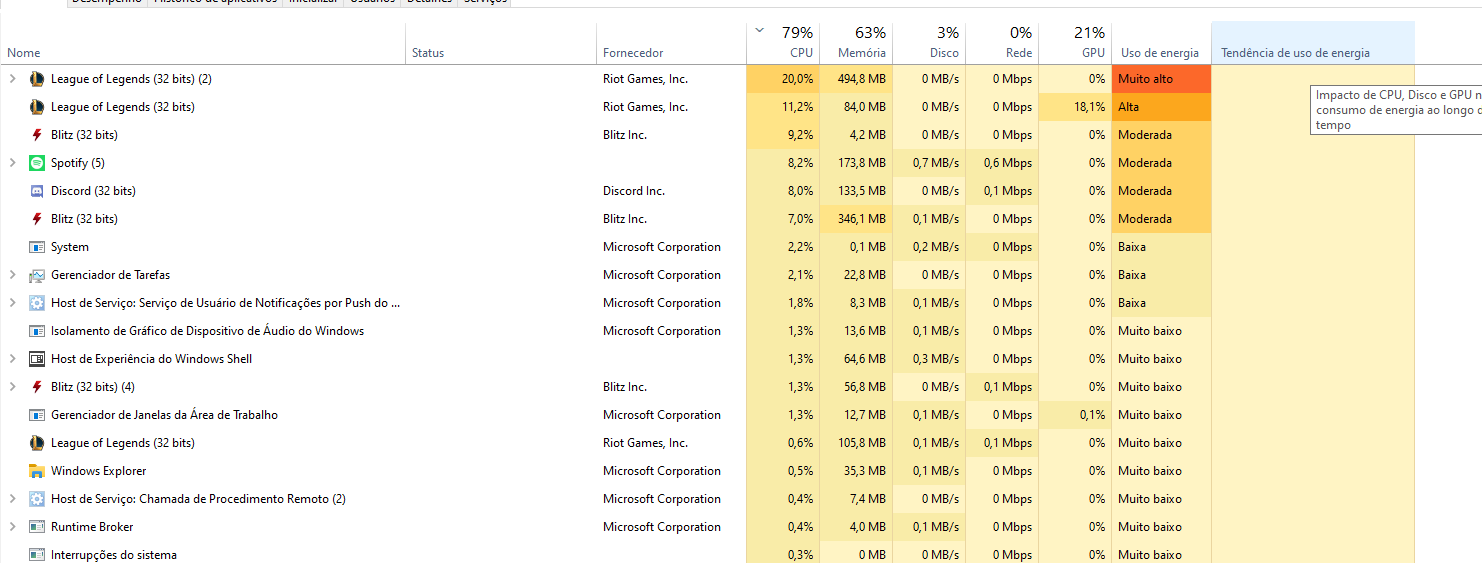Select the 'Muito alto' energy usage cell
Screen dimensions: 1482x563
coord(1161,79)
